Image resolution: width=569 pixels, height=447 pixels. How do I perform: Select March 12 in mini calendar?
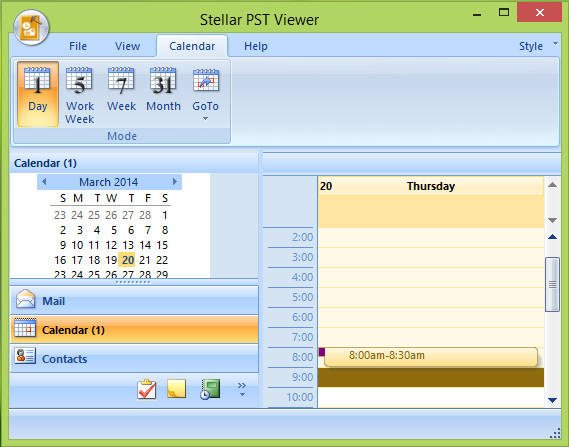coord(111,245)
